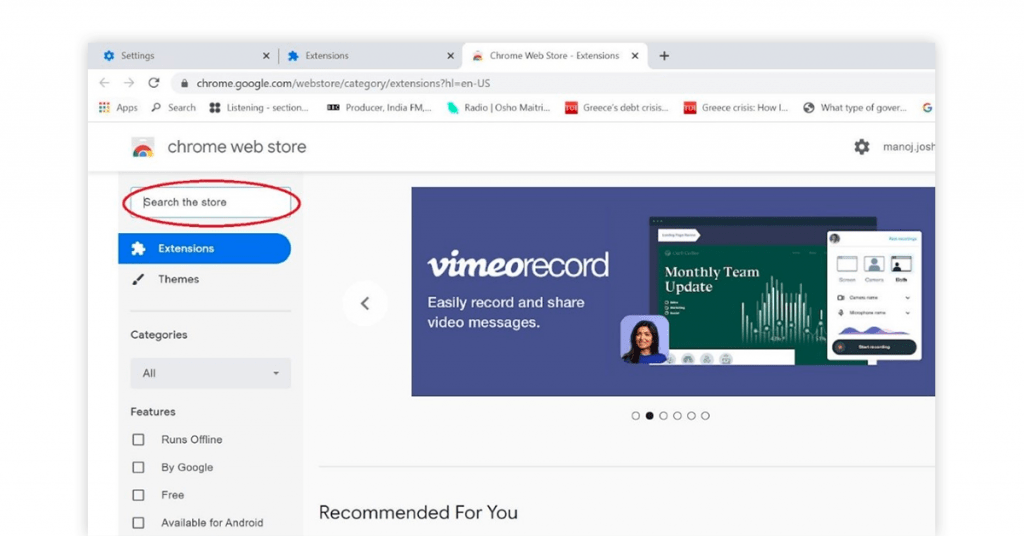This screenshot has width=1024, height=536.
Task: Open a new tab with plus button
Action: pyautogui.click(x=664, y=56)
